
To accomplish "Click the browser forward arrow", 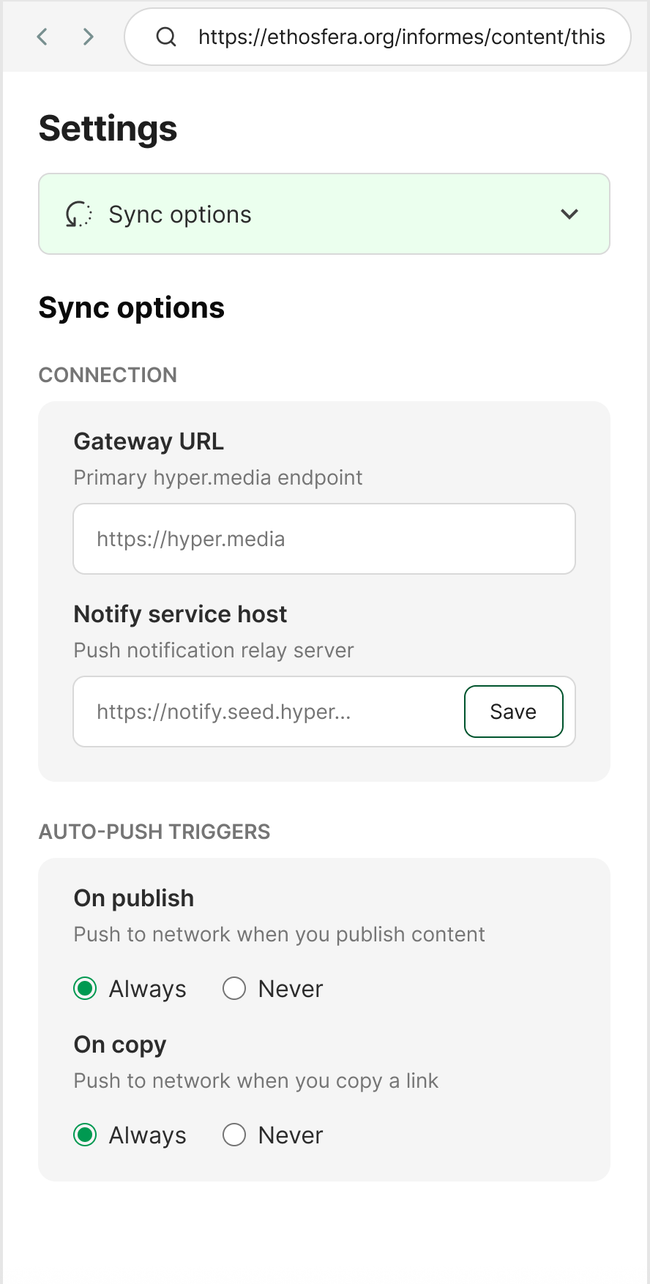I will click(x=88, y=37).
